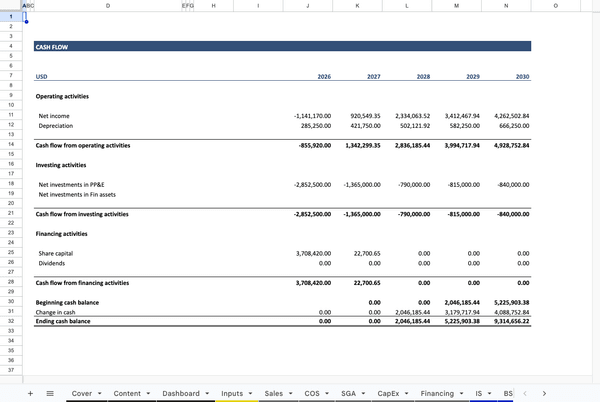
Task: Open the Financing tab dropdown arrow
Action: tap(462, 394)
